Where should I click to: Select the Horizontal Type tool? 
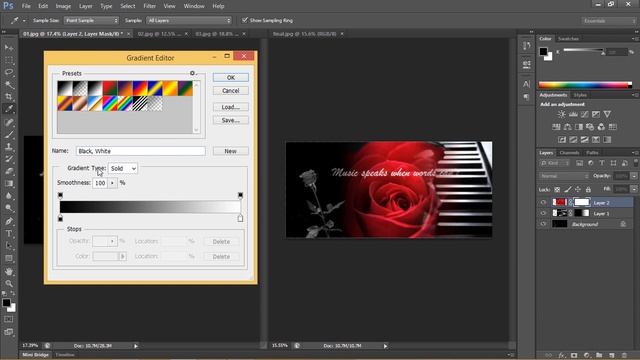tap(9, 233)
